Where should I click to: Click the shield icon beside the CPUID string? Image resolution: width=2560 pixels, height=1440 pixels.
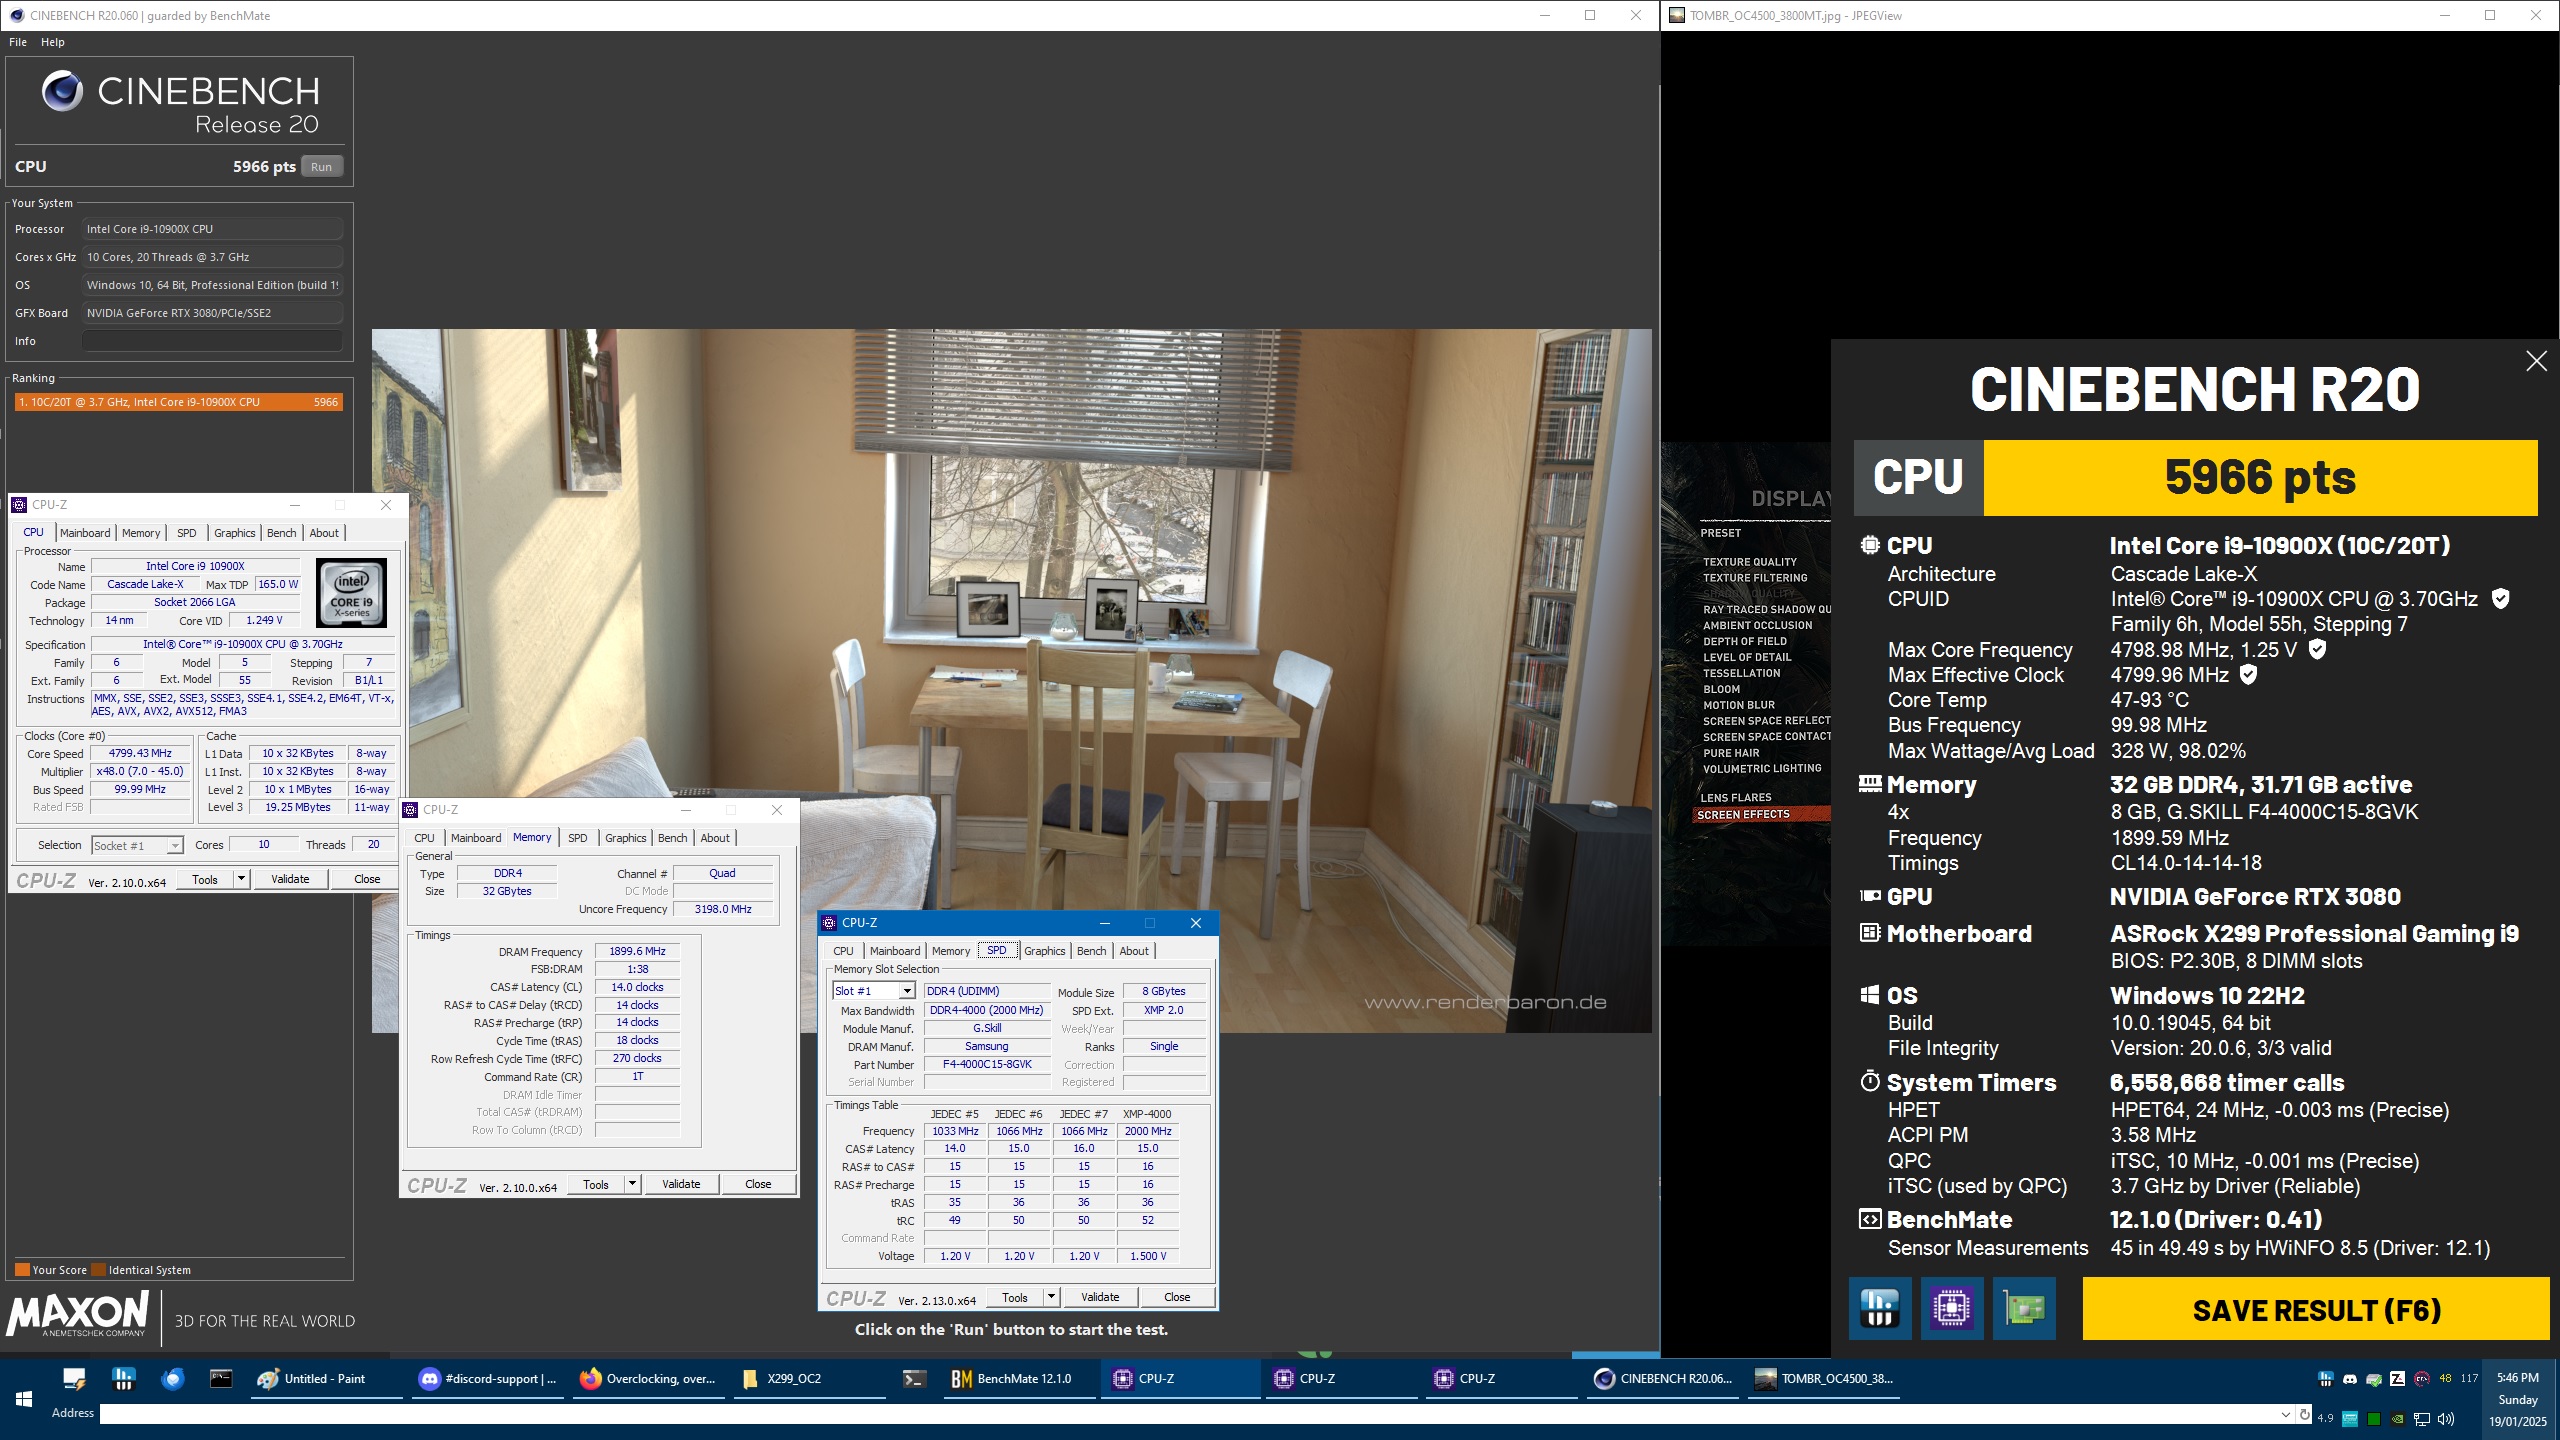2500,599
